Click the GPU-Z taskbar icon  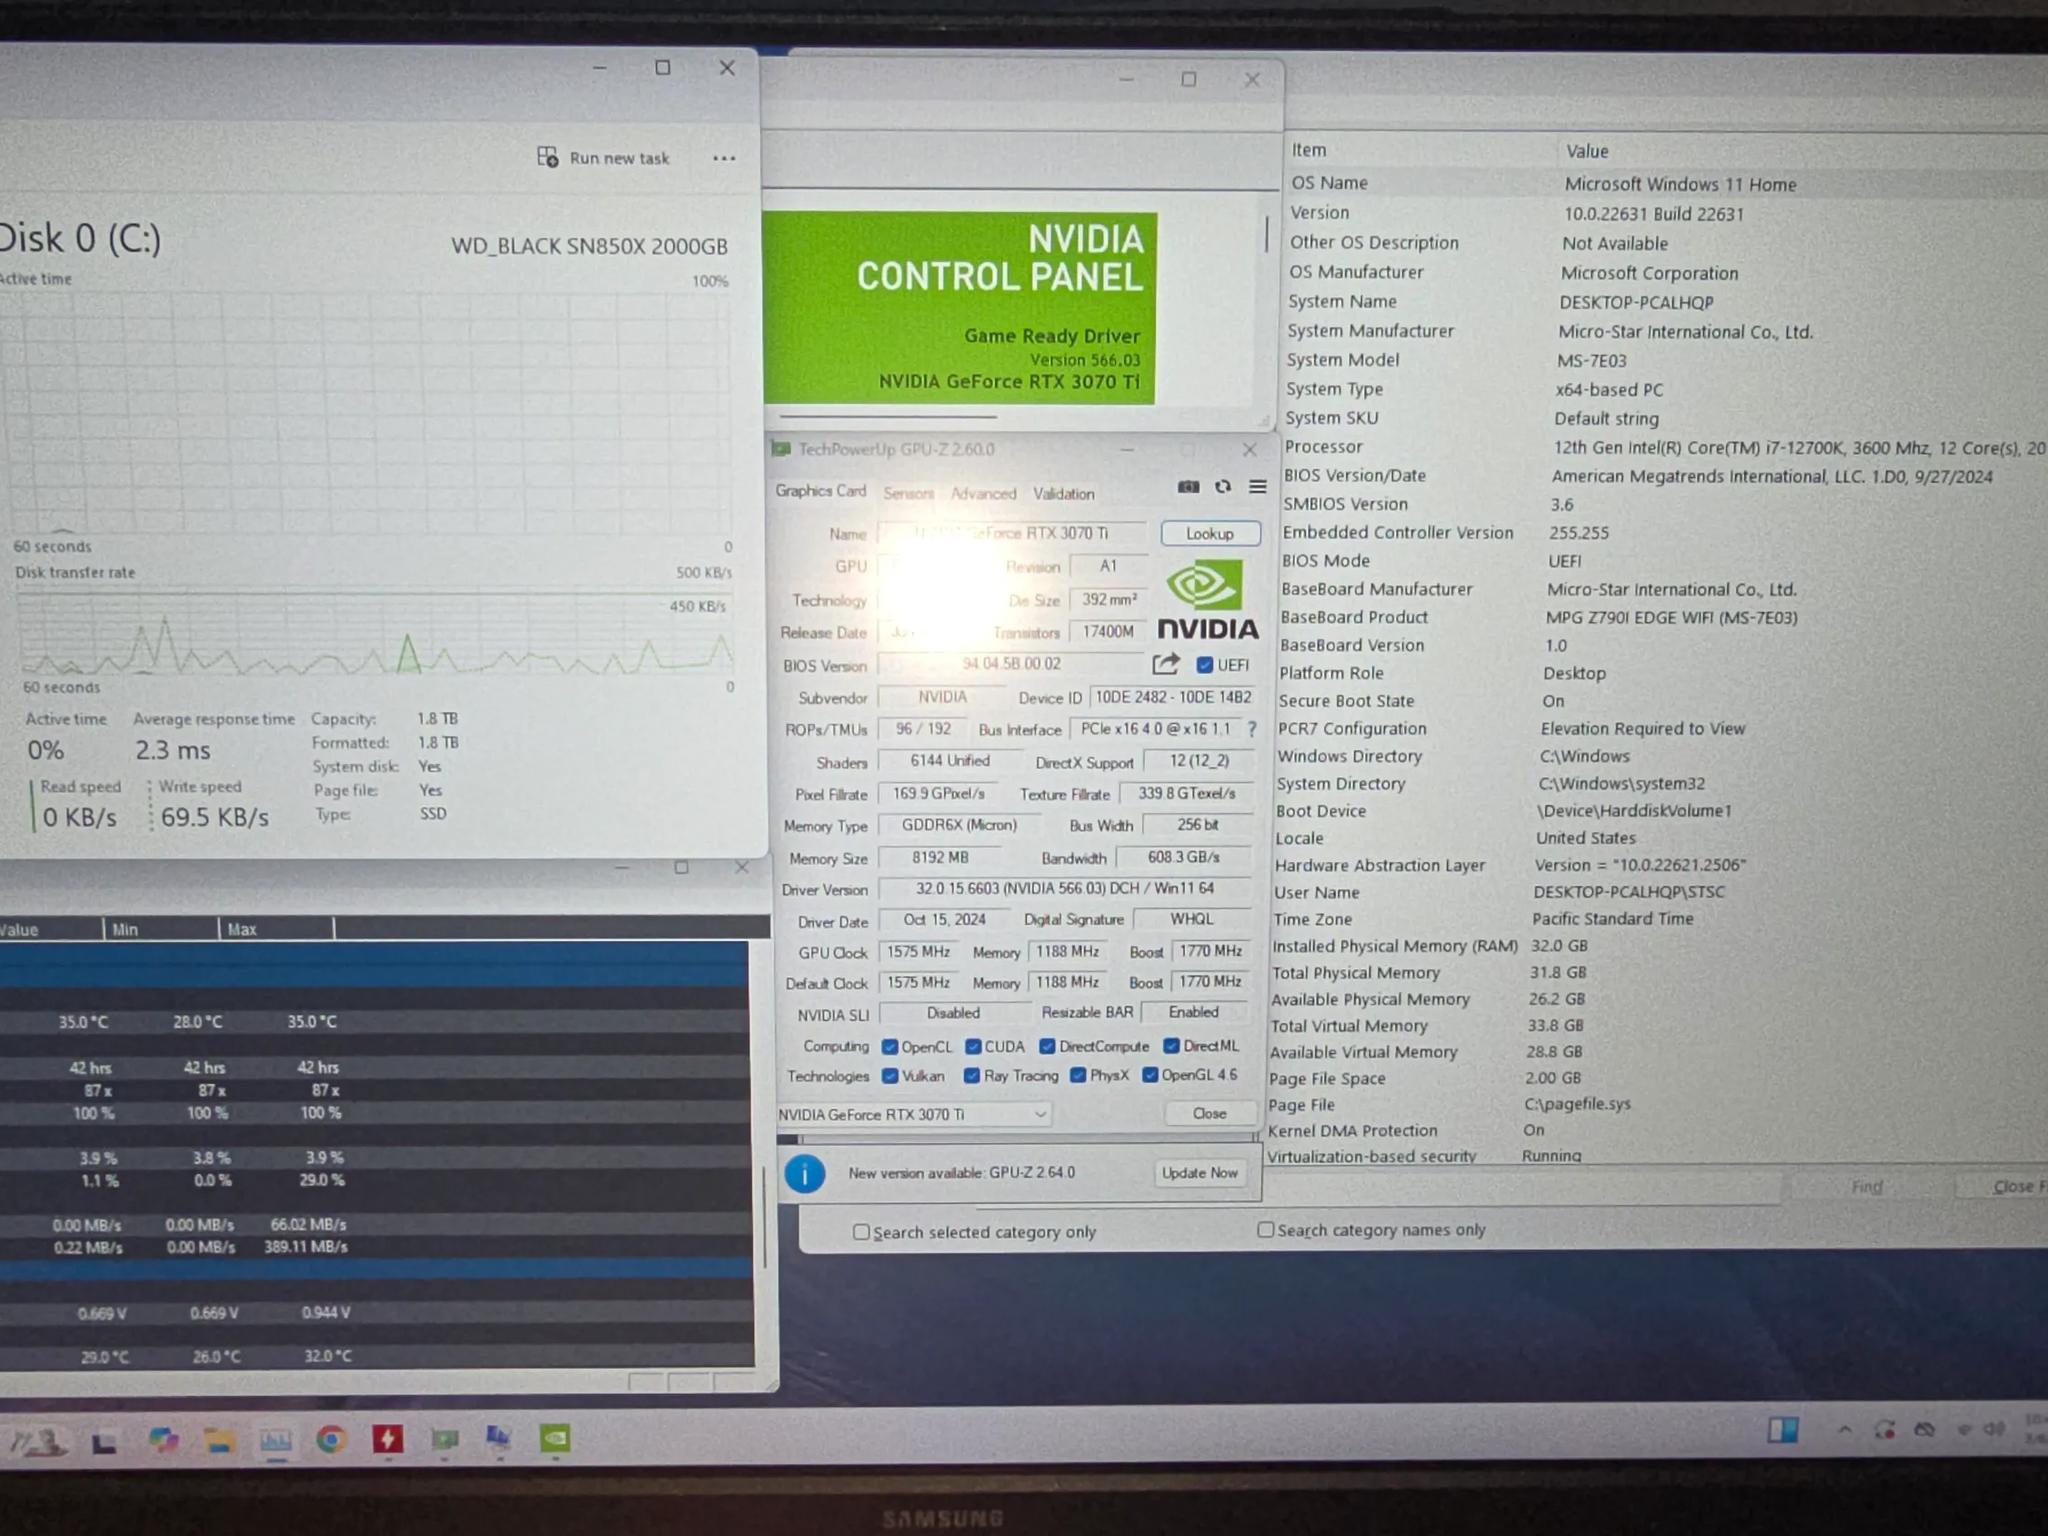(x=444, y=1439)
